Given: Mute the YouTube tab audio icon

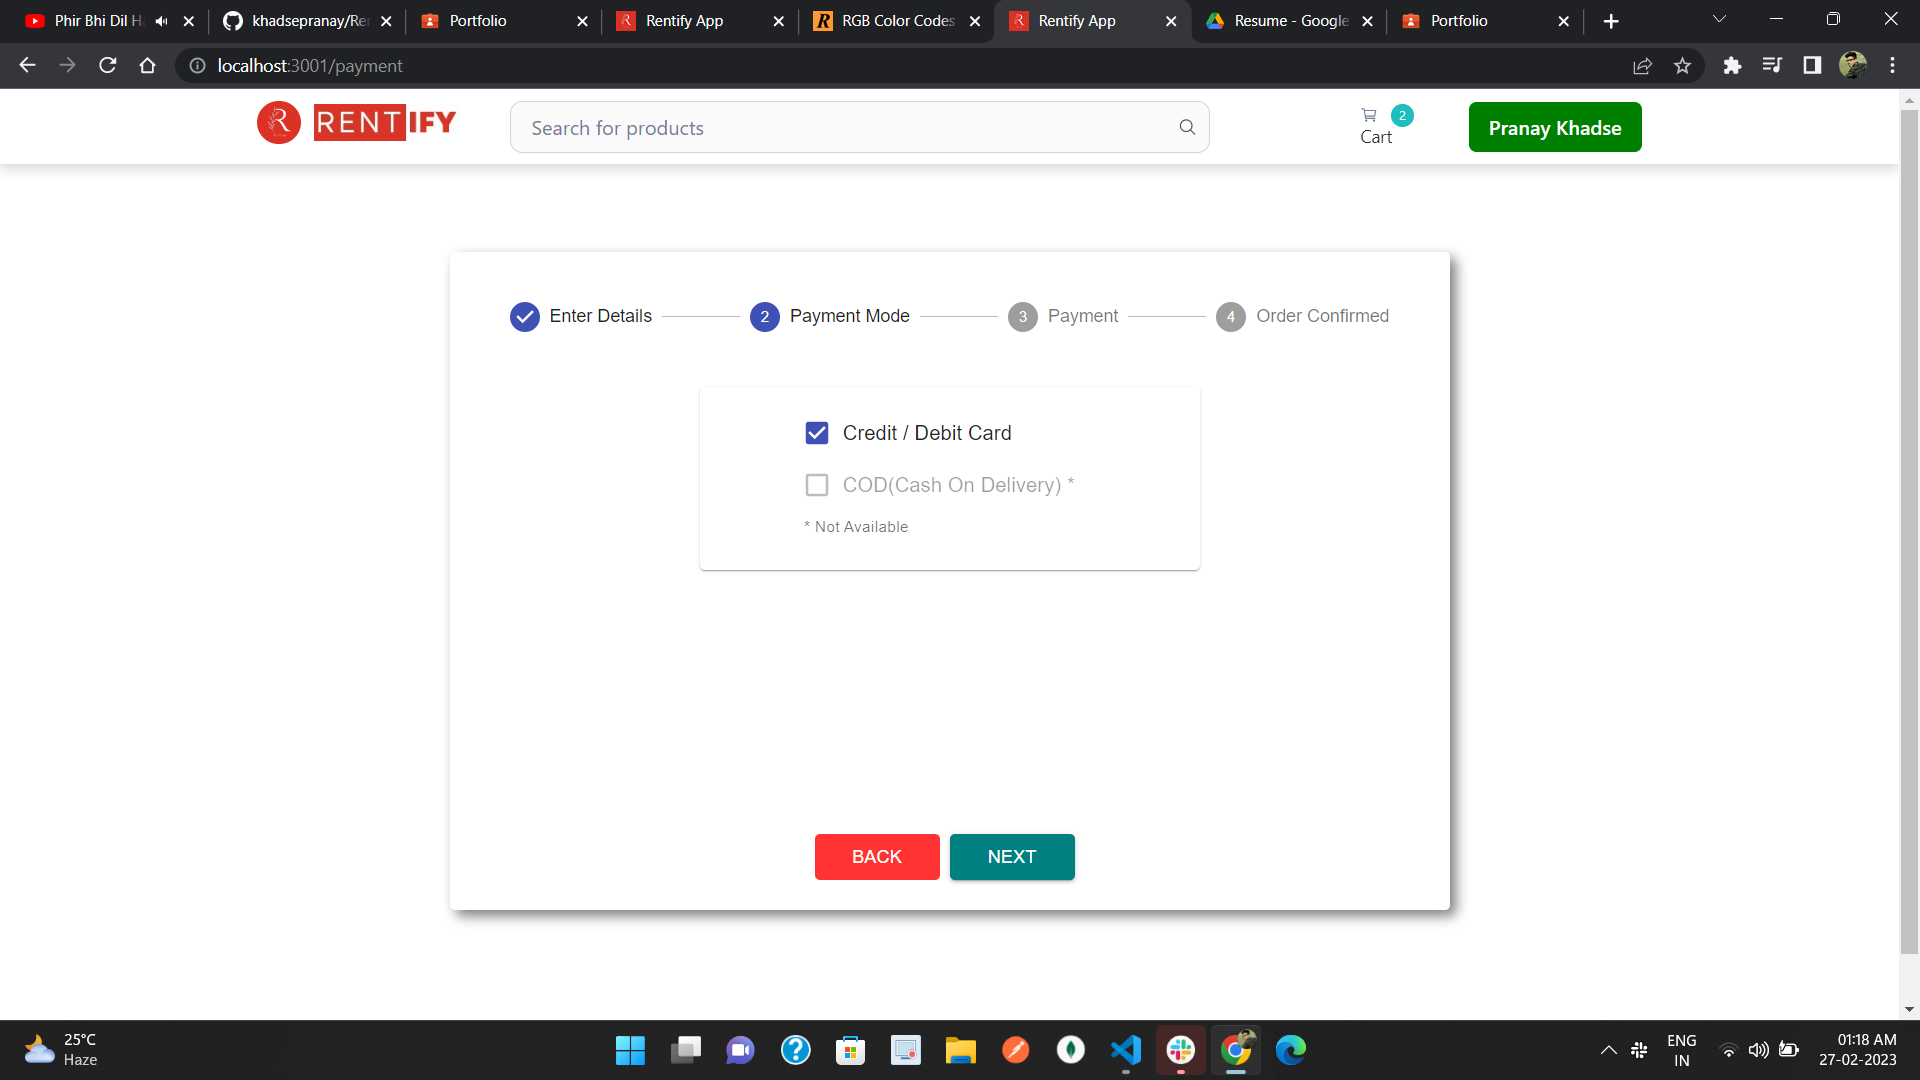Looking at the screenshot, I should tap(162, 21).
